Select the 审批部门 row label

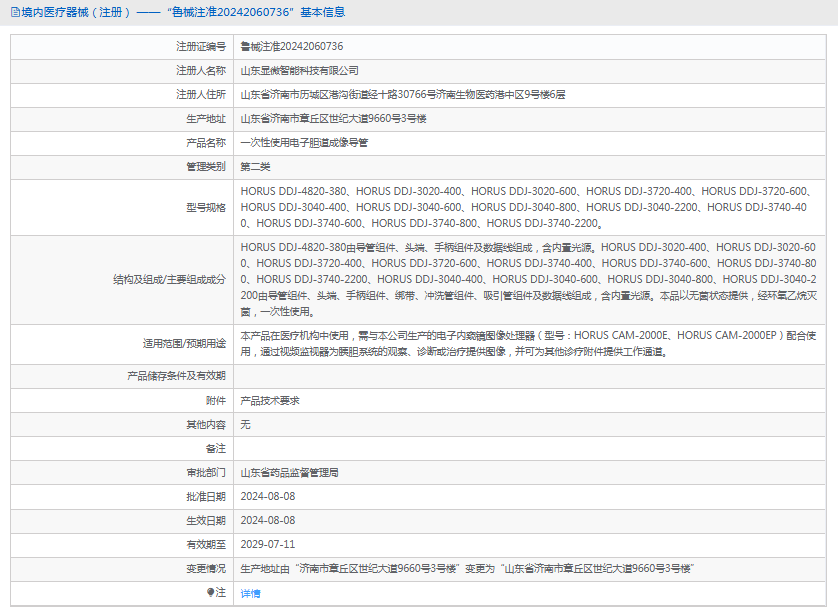click(206, 473)
